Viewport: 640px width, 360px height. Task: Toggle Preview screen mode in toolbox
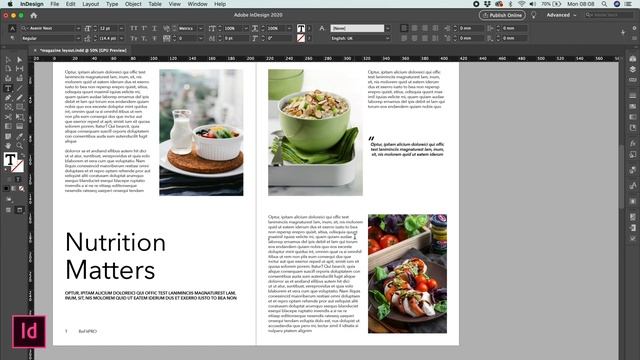coord(20,210)
